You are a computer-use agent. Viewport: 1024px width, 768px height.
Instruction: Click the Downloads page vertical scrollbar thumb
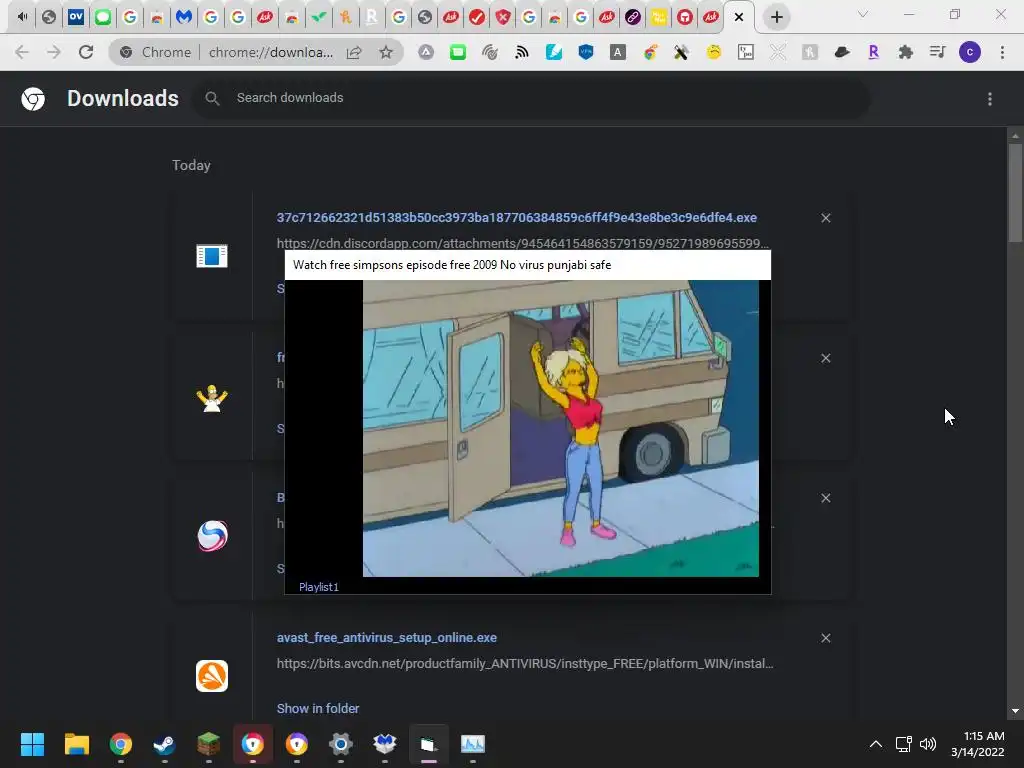coord(1015,193)
